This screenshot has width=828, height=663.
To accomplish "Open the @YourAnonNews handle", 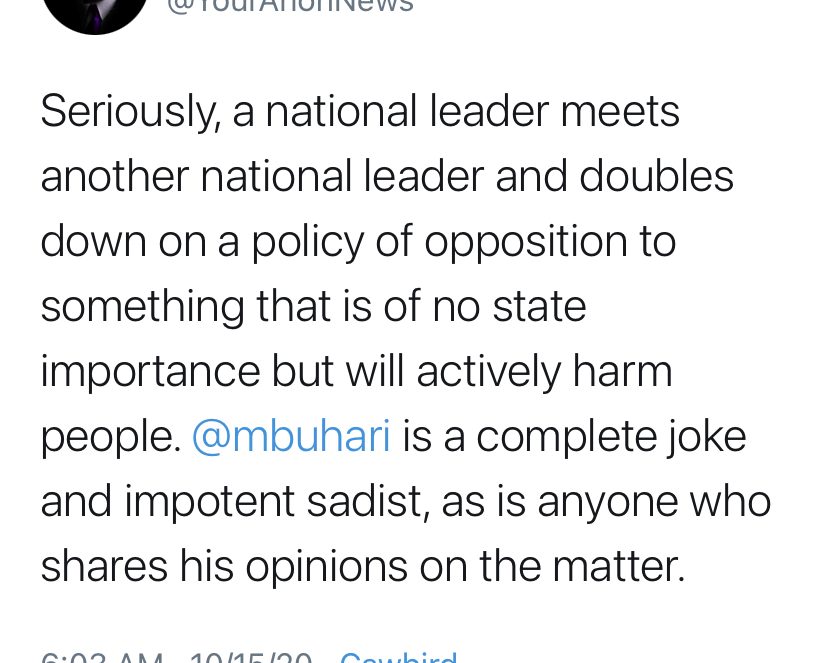I will pyautogui.click(x=290, y=5).
